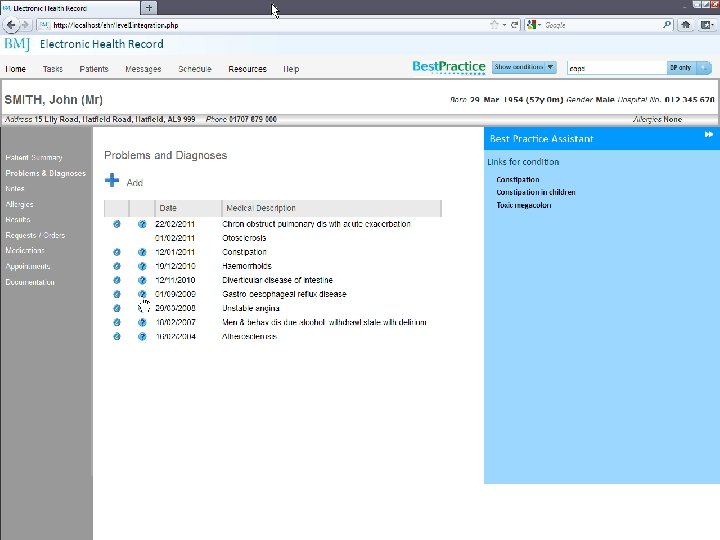Open question-mark icon for Diverticular disease of intestine
720x540 pixels.
coord(142,280)
